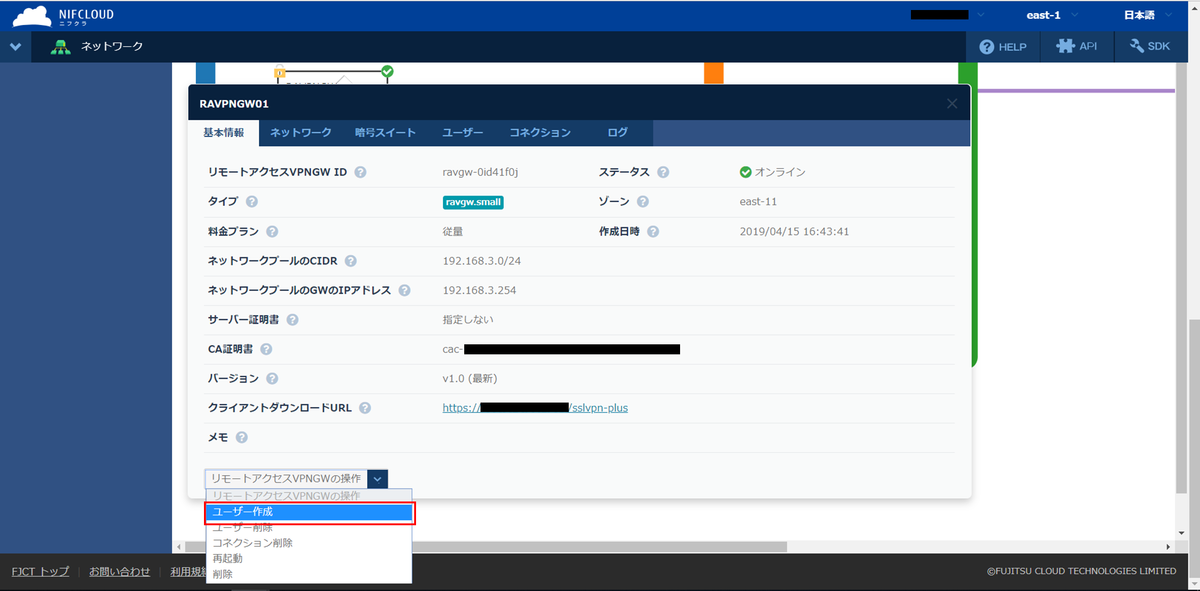1200x591 pixels.
Task: Click the リモートアクセスVPNGWの操作 dropdown arrow
Action: pyautogui.click(x=378, y=479)
